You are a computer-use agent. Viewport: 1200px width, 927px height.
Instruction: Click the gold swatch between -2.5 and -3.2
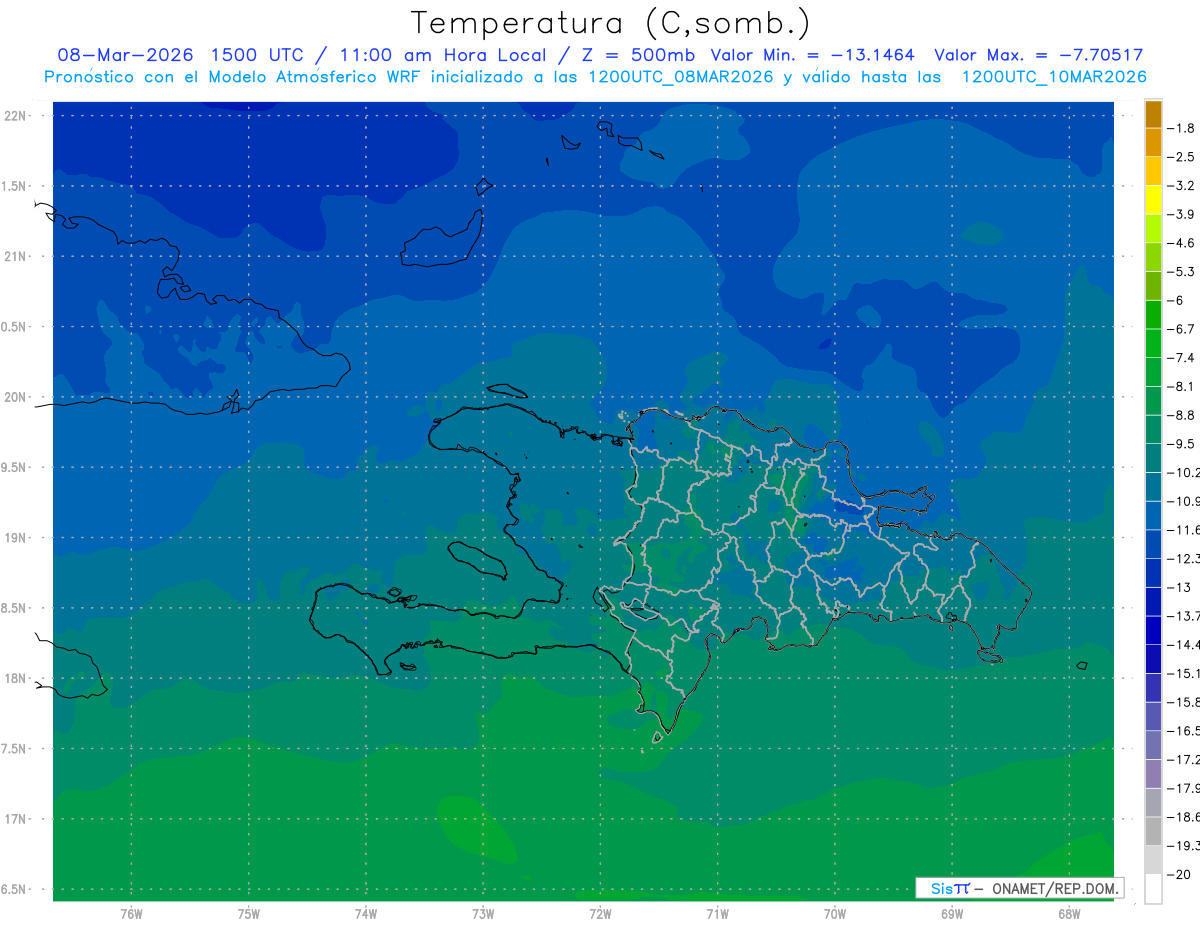pyautogui.click(x=1153, y=171)
